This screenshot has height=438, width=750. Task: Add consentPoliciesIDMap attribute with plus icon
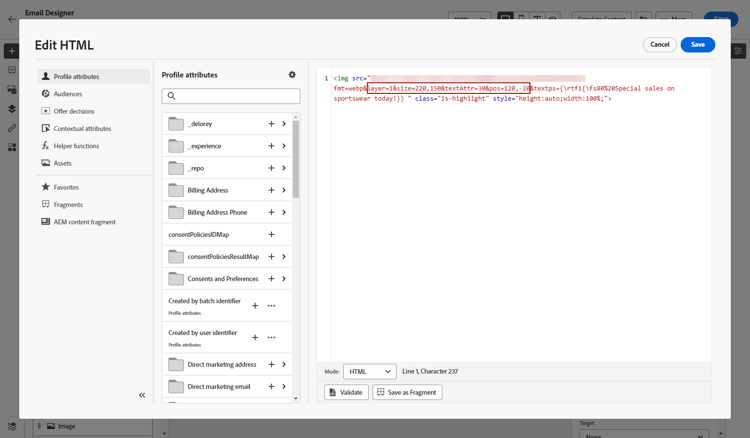coord(271,234)
